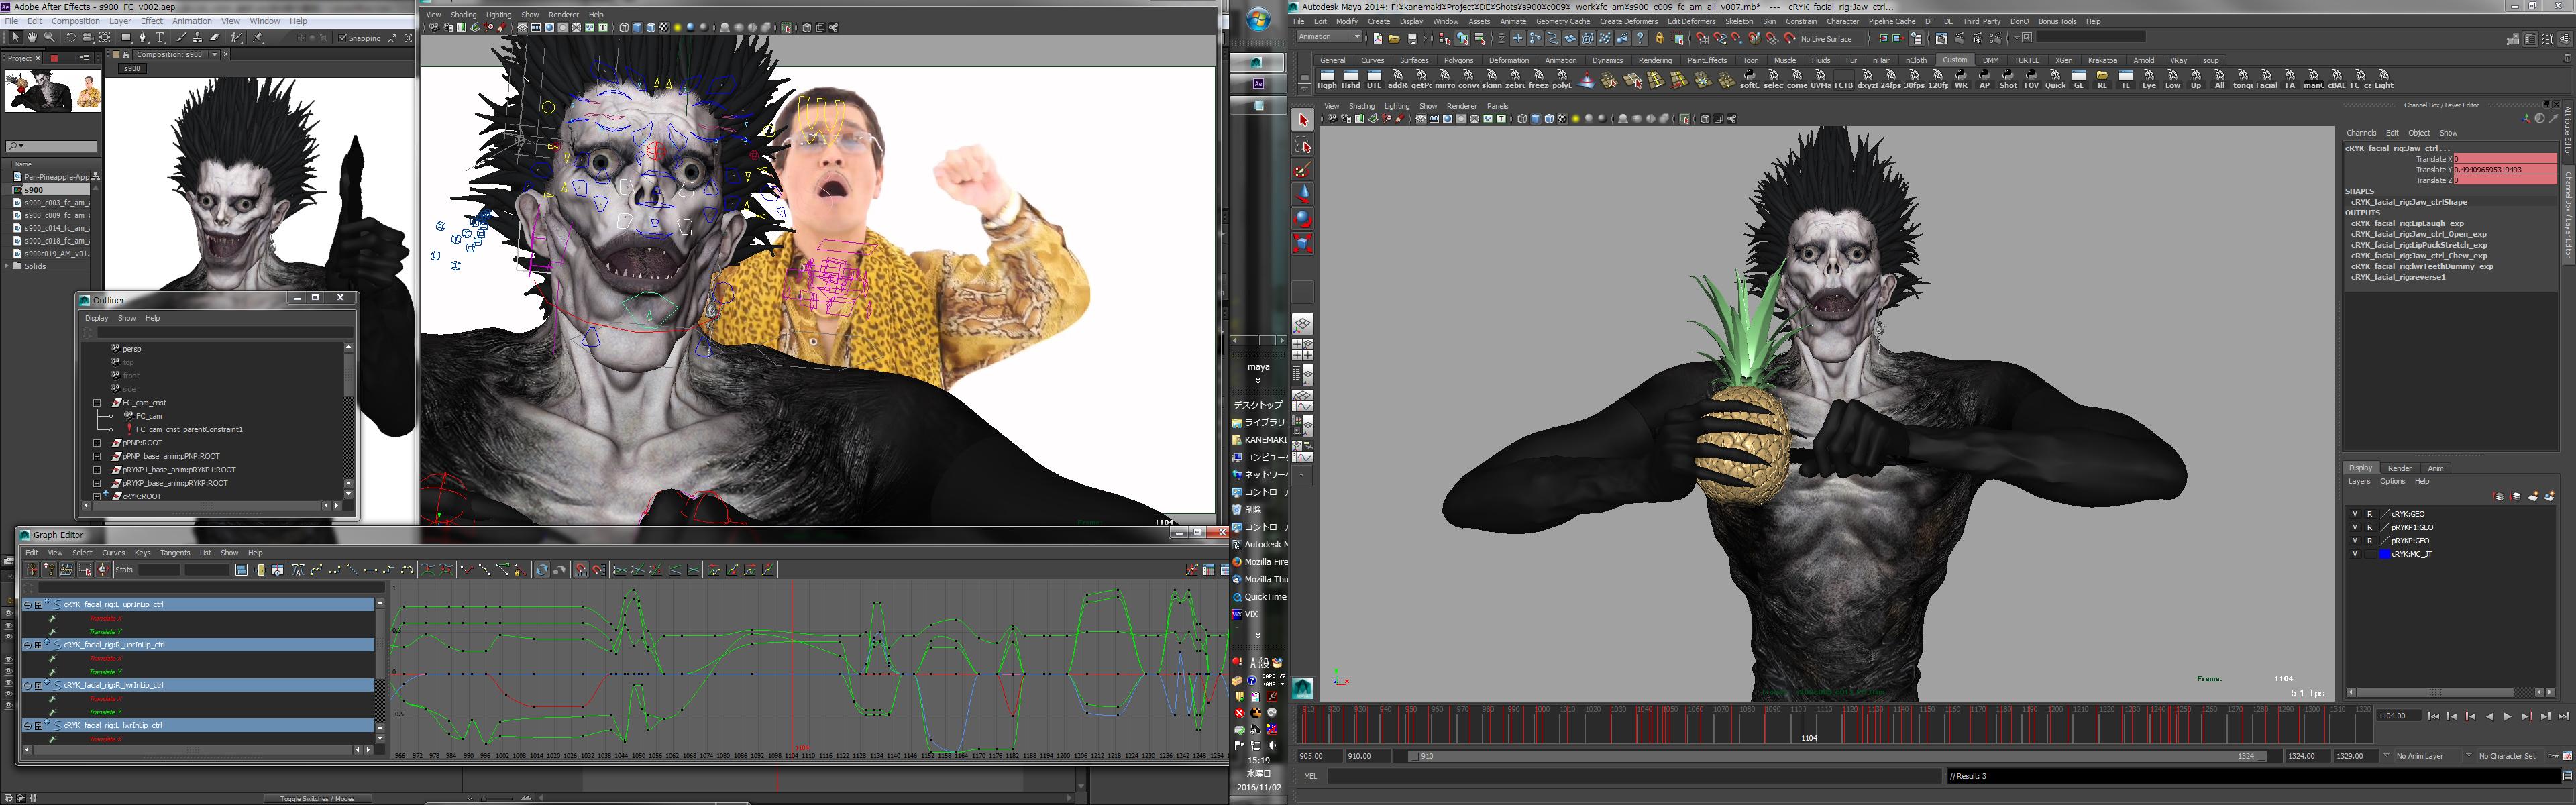Click the save scene icon in Maya toolbar

[x=1412, y=38]
